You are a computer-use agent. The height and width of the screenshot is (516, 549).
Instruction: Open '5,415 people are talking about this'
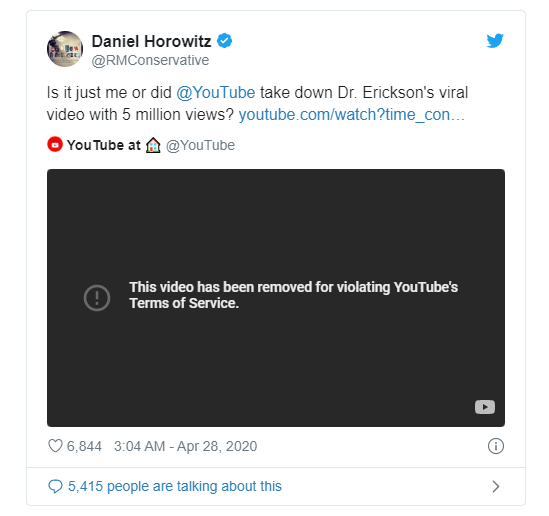coord(175,486)
